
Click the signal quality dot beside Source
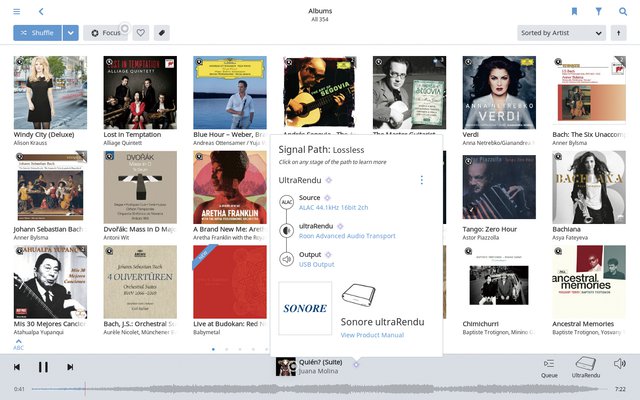(x=327, y=198)
